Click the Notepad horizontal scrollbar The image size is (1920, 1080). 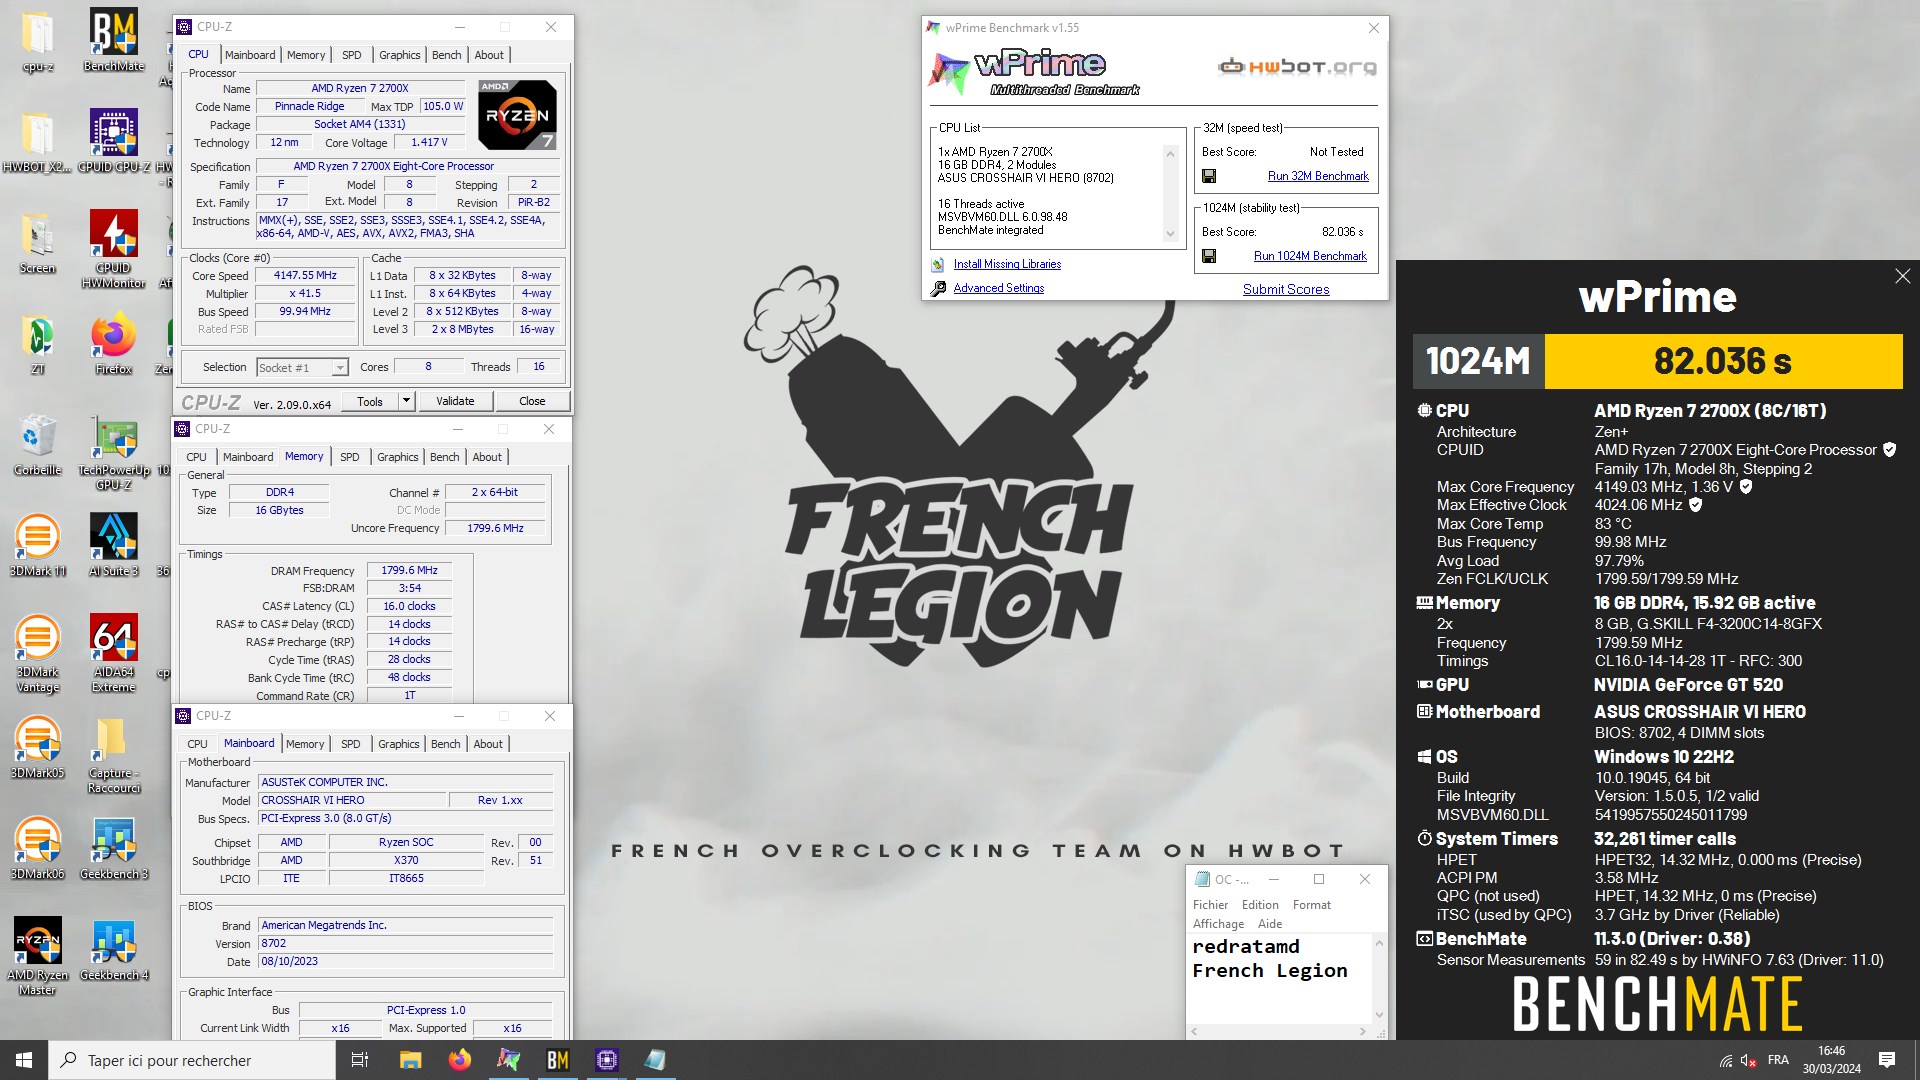point(1277,1031)
